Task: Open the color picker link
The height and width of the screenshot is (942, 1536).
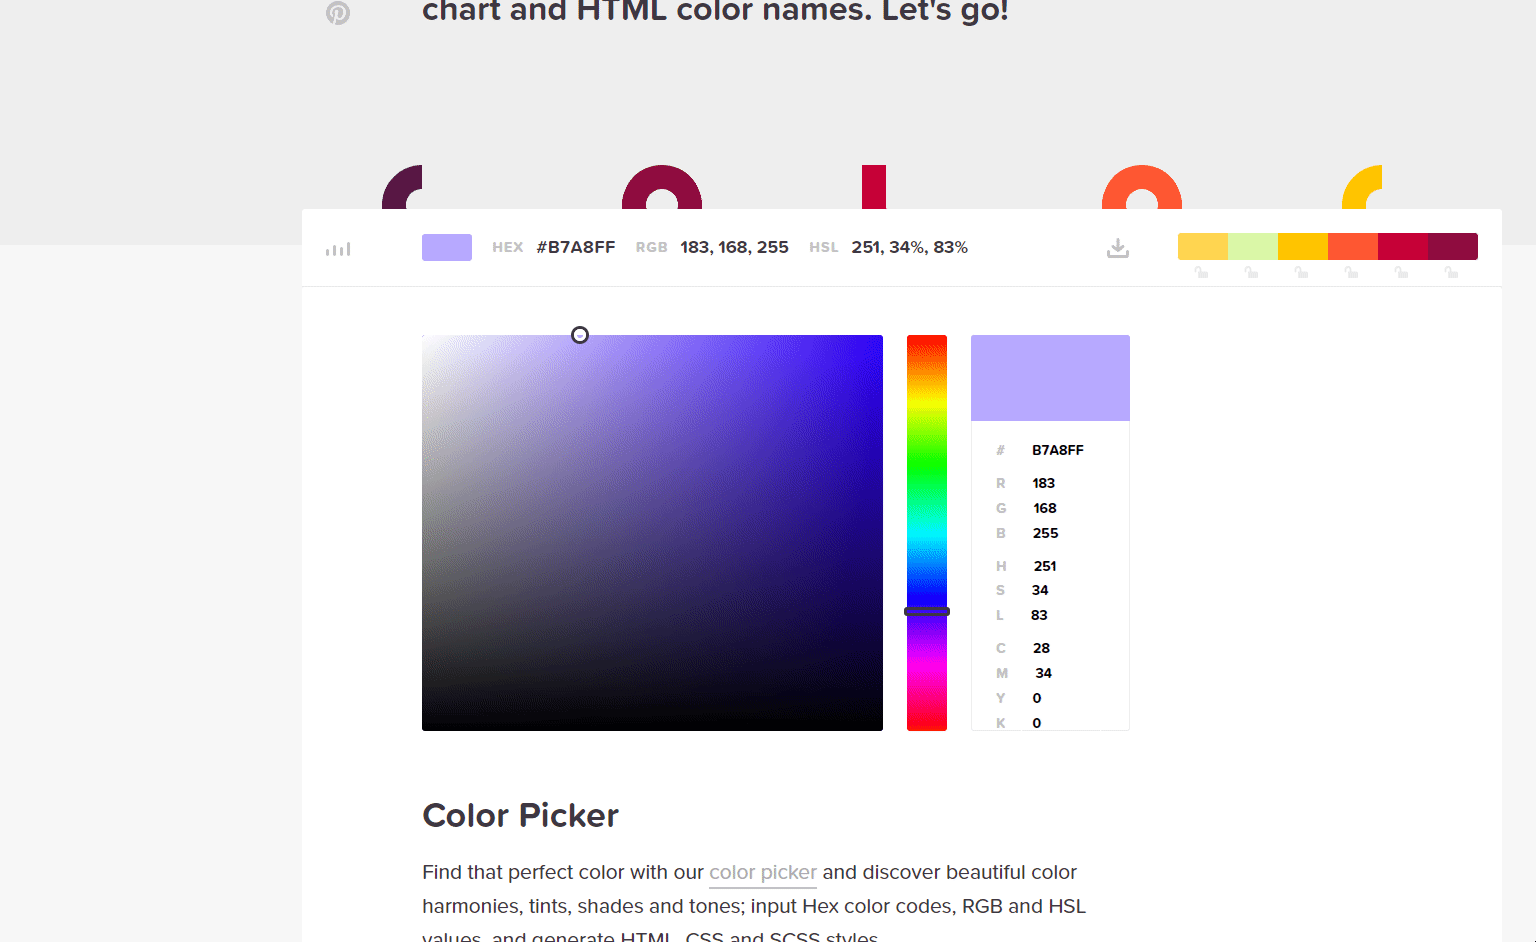Action: 762,872
